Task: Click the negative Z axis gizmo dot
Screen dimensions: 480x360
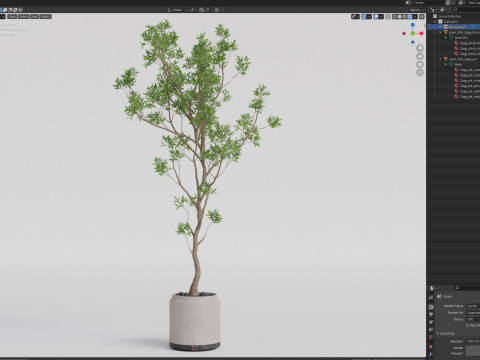Action: 413,42
